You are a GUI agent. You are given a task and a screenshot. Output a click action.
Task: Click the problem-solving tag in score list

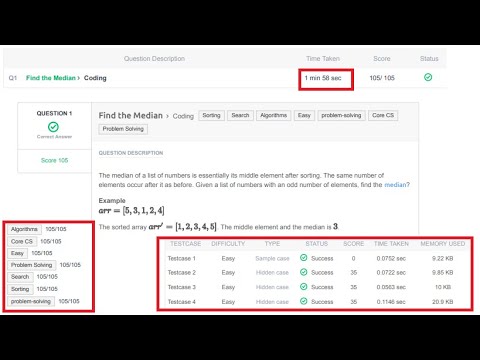[31, 301]
